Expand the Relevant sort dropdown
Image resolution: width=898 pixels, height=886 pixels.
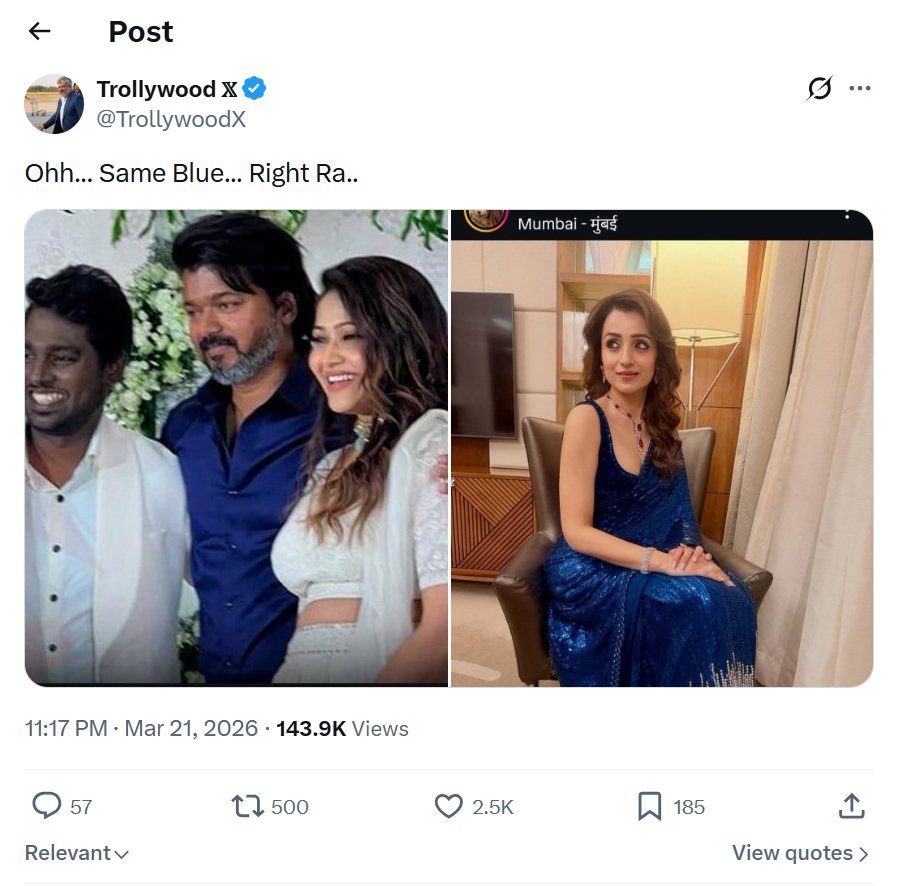[77, 853]
